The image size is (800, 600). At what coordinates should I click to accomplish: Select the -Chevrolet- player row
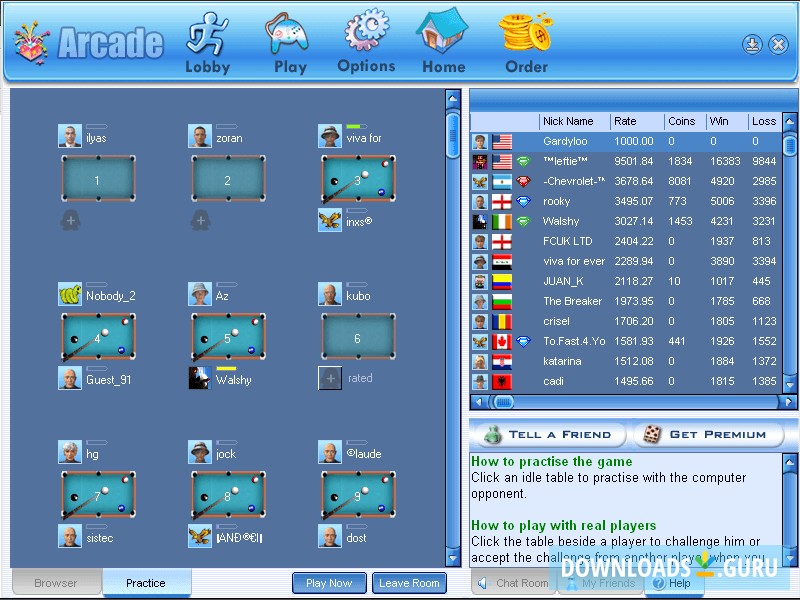(x=626, y=181)
